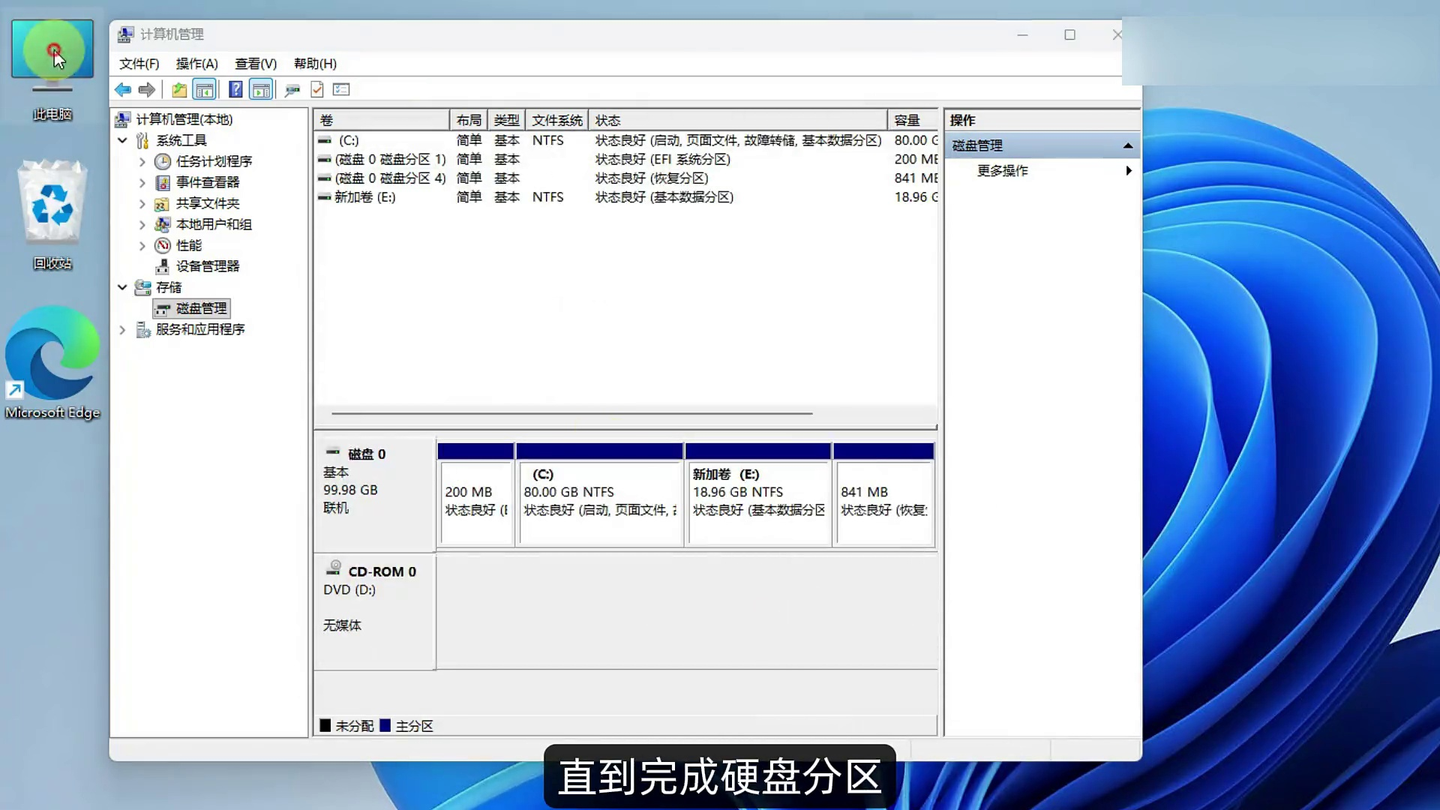
Task: Open the 回收站 recycle bin desktop icon
Action: click(52, 215)
